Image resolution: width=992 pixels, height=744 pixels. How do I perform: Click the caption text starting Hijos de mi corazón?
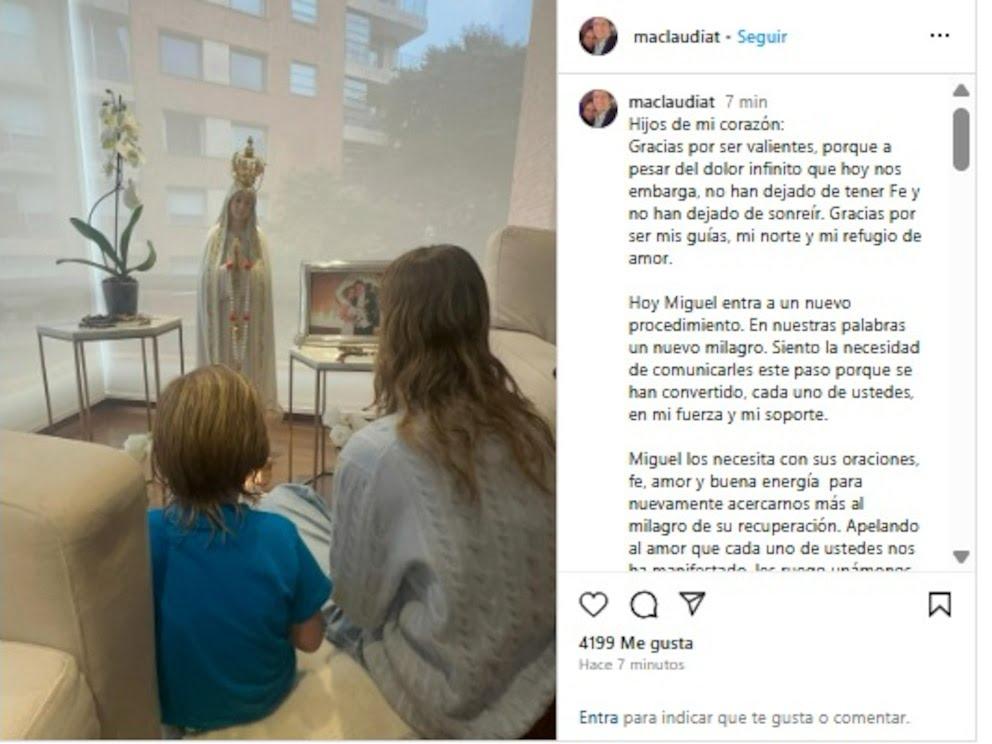click(774, 191)
